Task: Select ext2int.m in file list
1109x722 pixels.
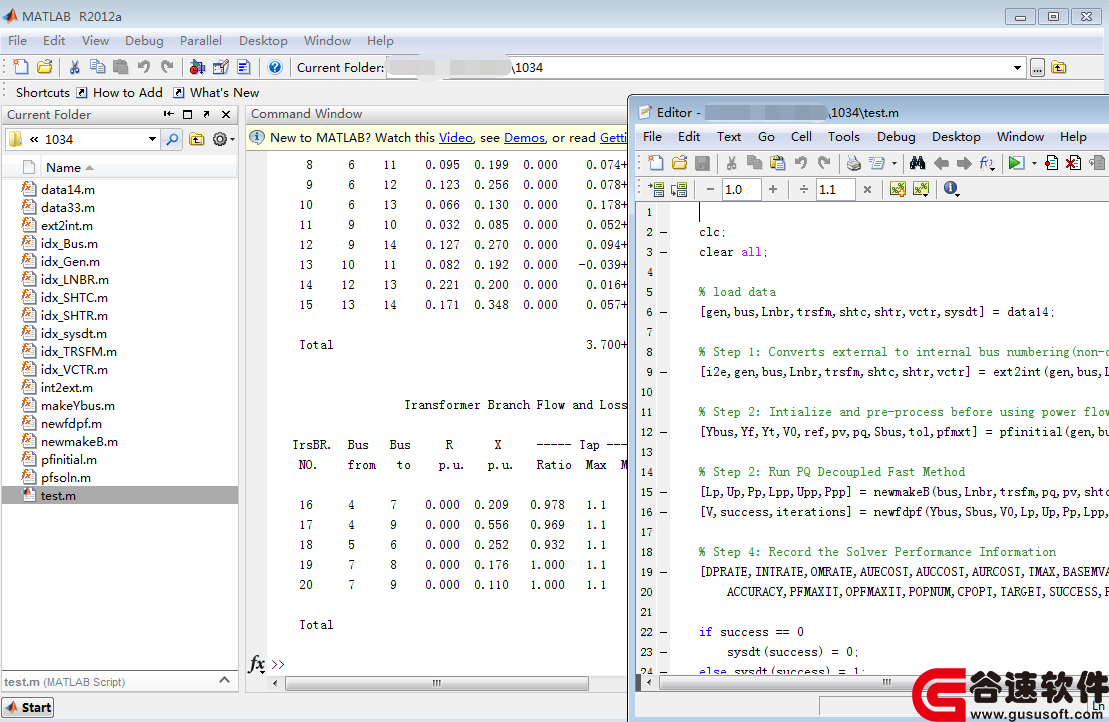Action: [66, 226]
